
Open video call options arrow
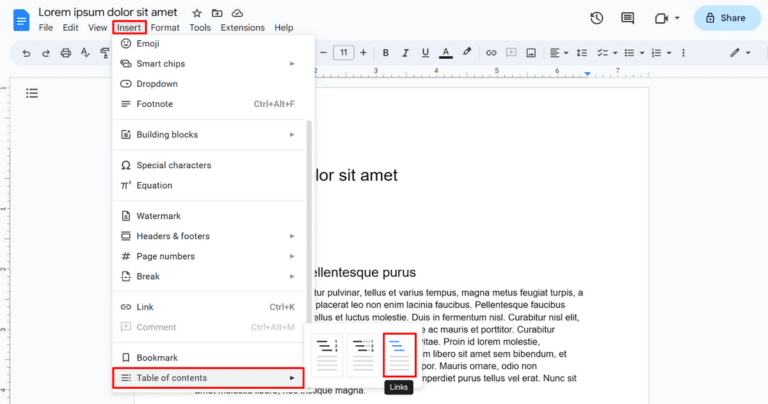pos(677,18)
